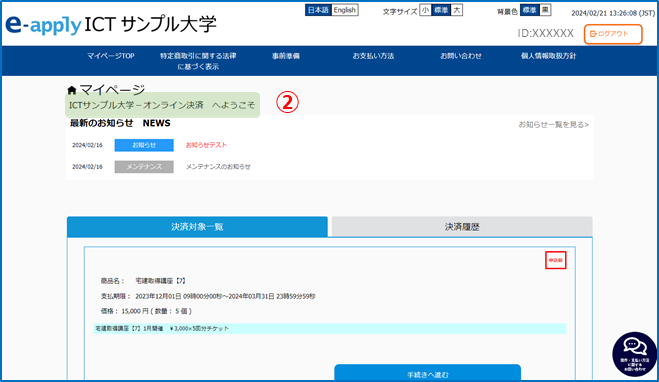Open お支払い方法 menu item
This screenshot has height=382, width=659.
click(373, 56)
